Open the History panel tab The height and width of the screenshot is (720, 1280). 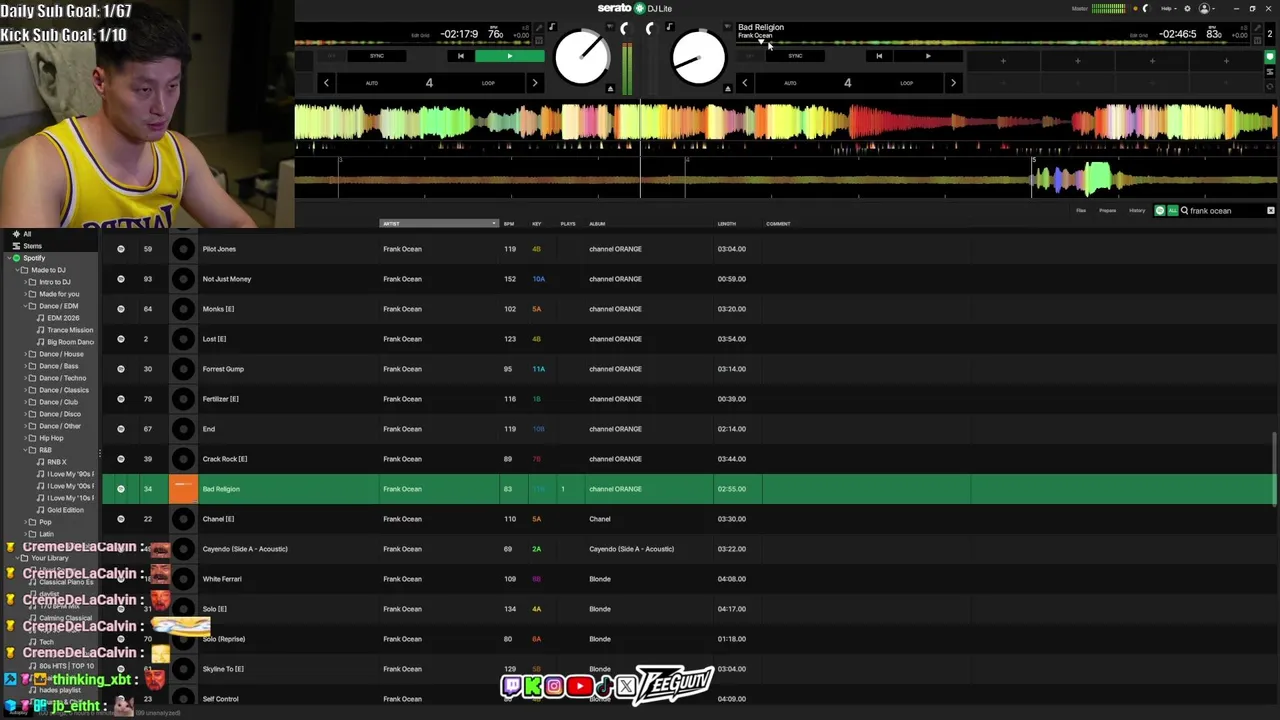1137,211
